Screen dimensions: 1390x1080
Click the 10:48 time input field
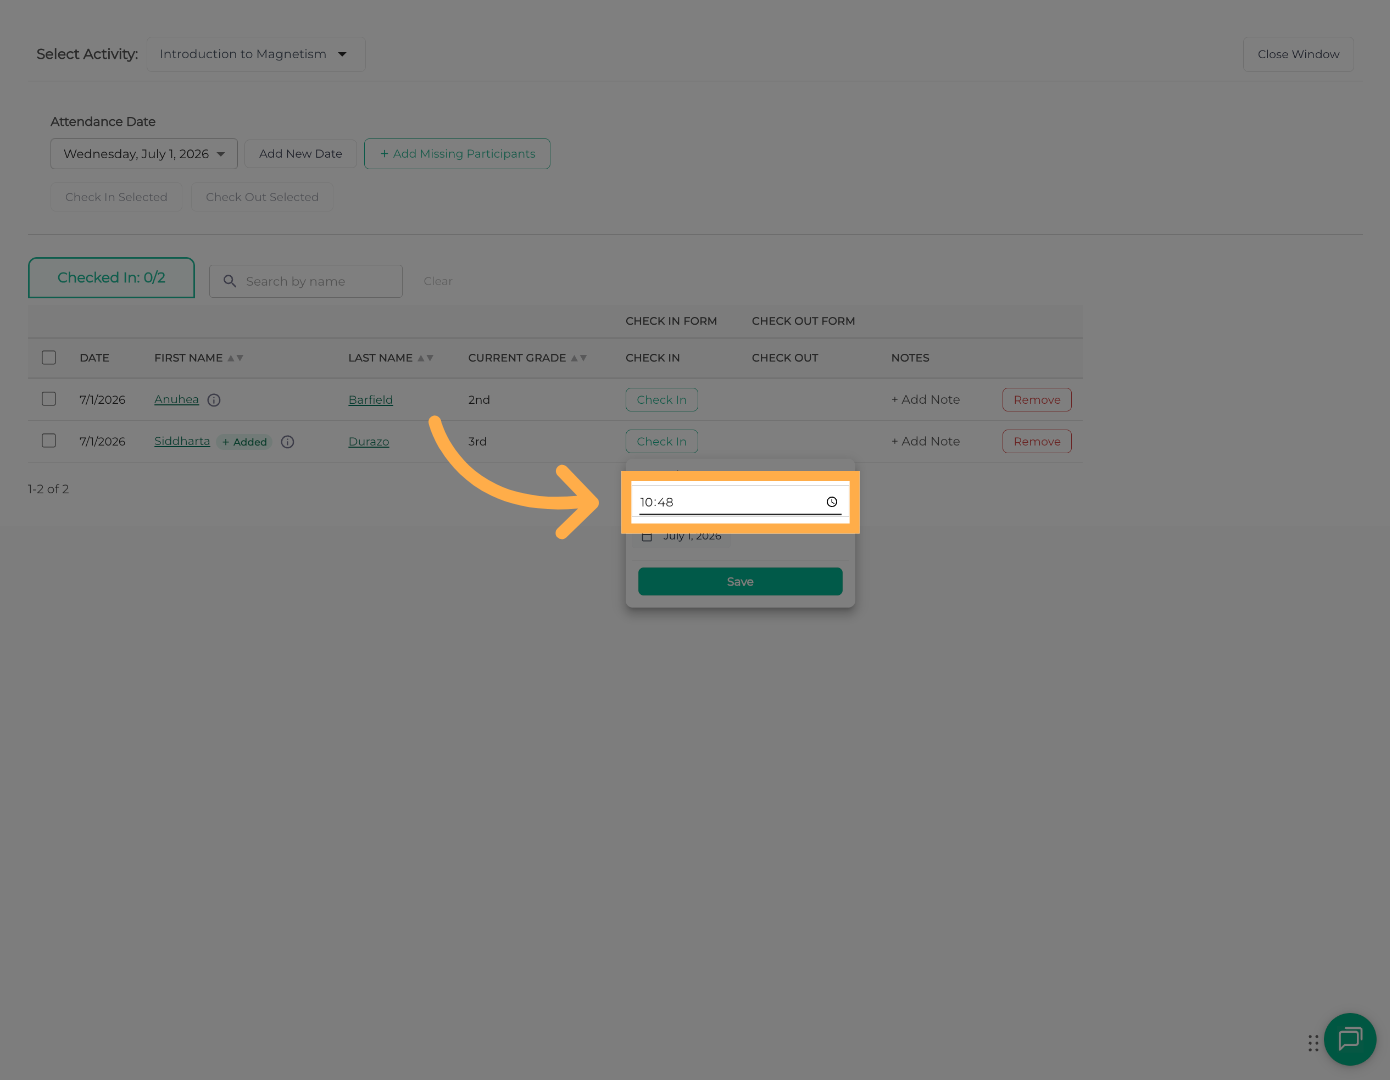[740, 502]
